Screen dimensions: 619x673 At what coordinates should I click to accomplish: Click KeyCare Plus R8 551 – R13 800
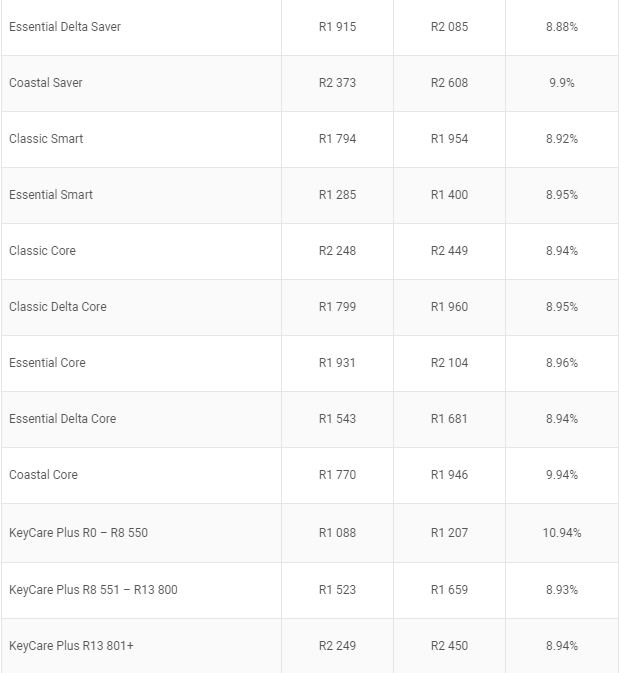(x=93, y=590)
